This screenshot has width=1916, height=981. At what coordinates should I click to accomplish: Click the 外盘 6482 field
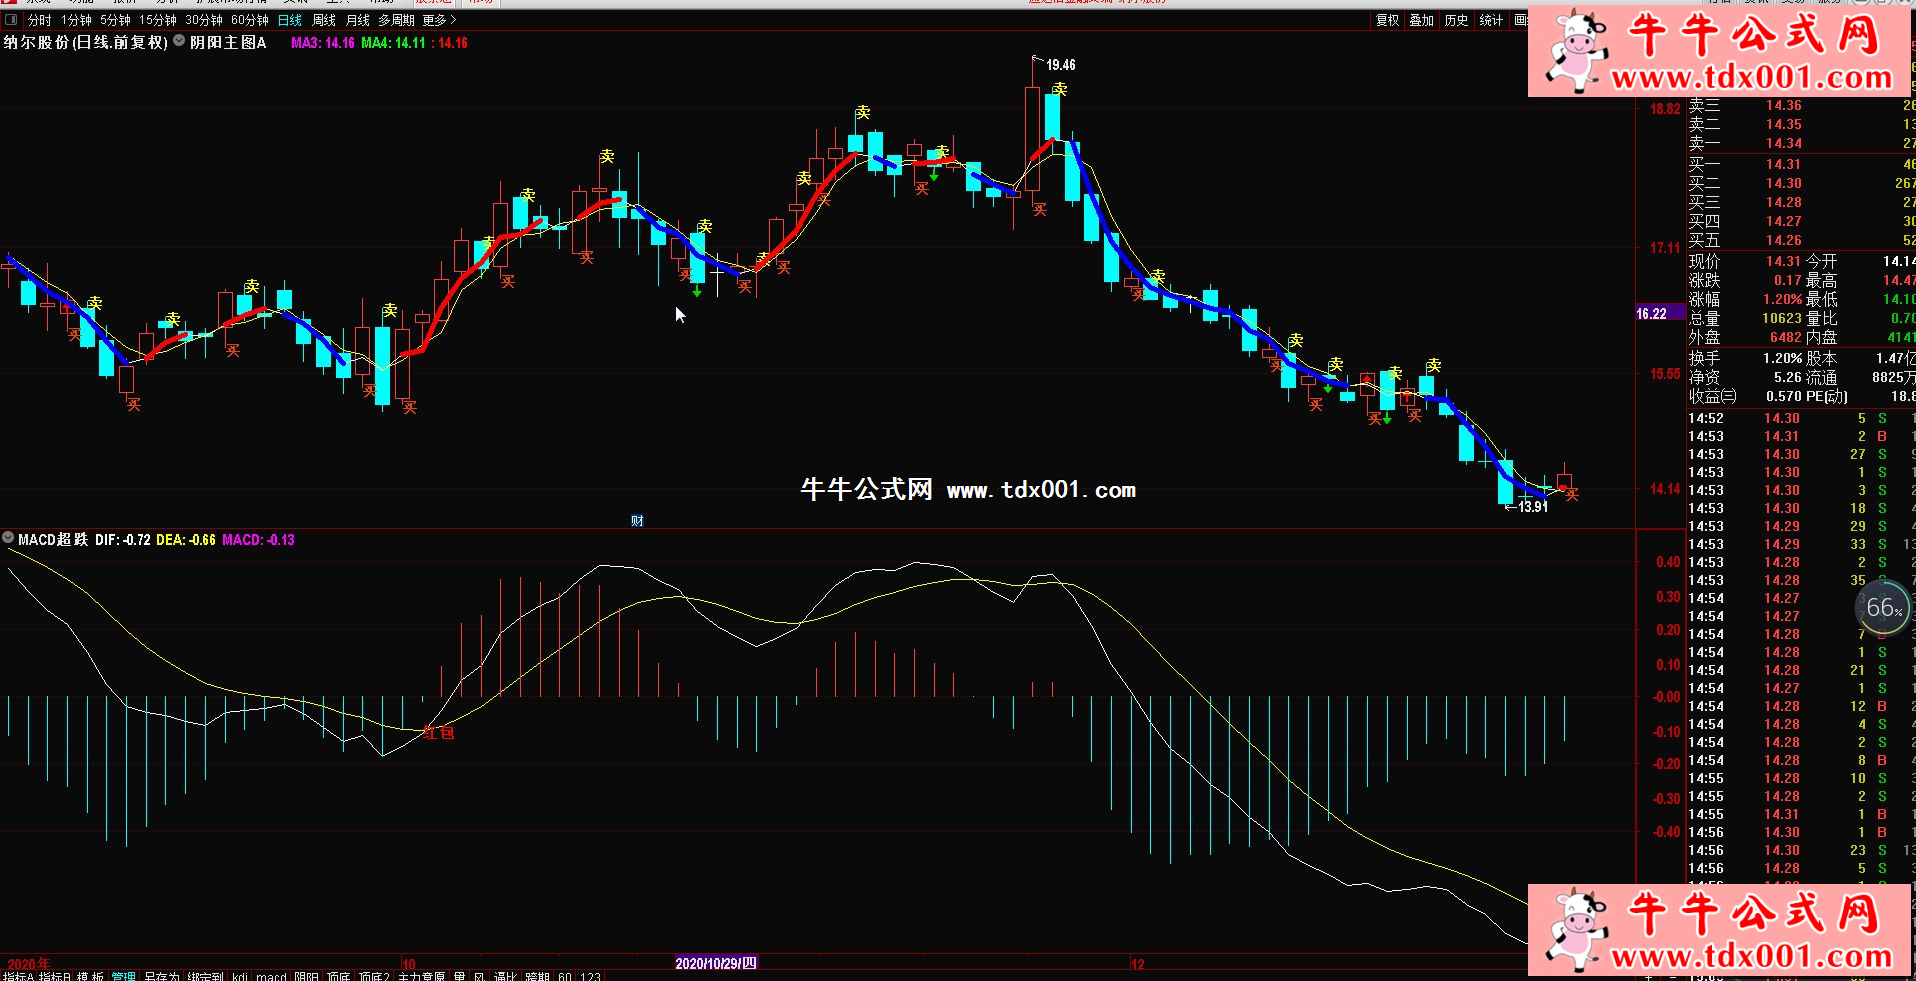(x=1745, y=337)
